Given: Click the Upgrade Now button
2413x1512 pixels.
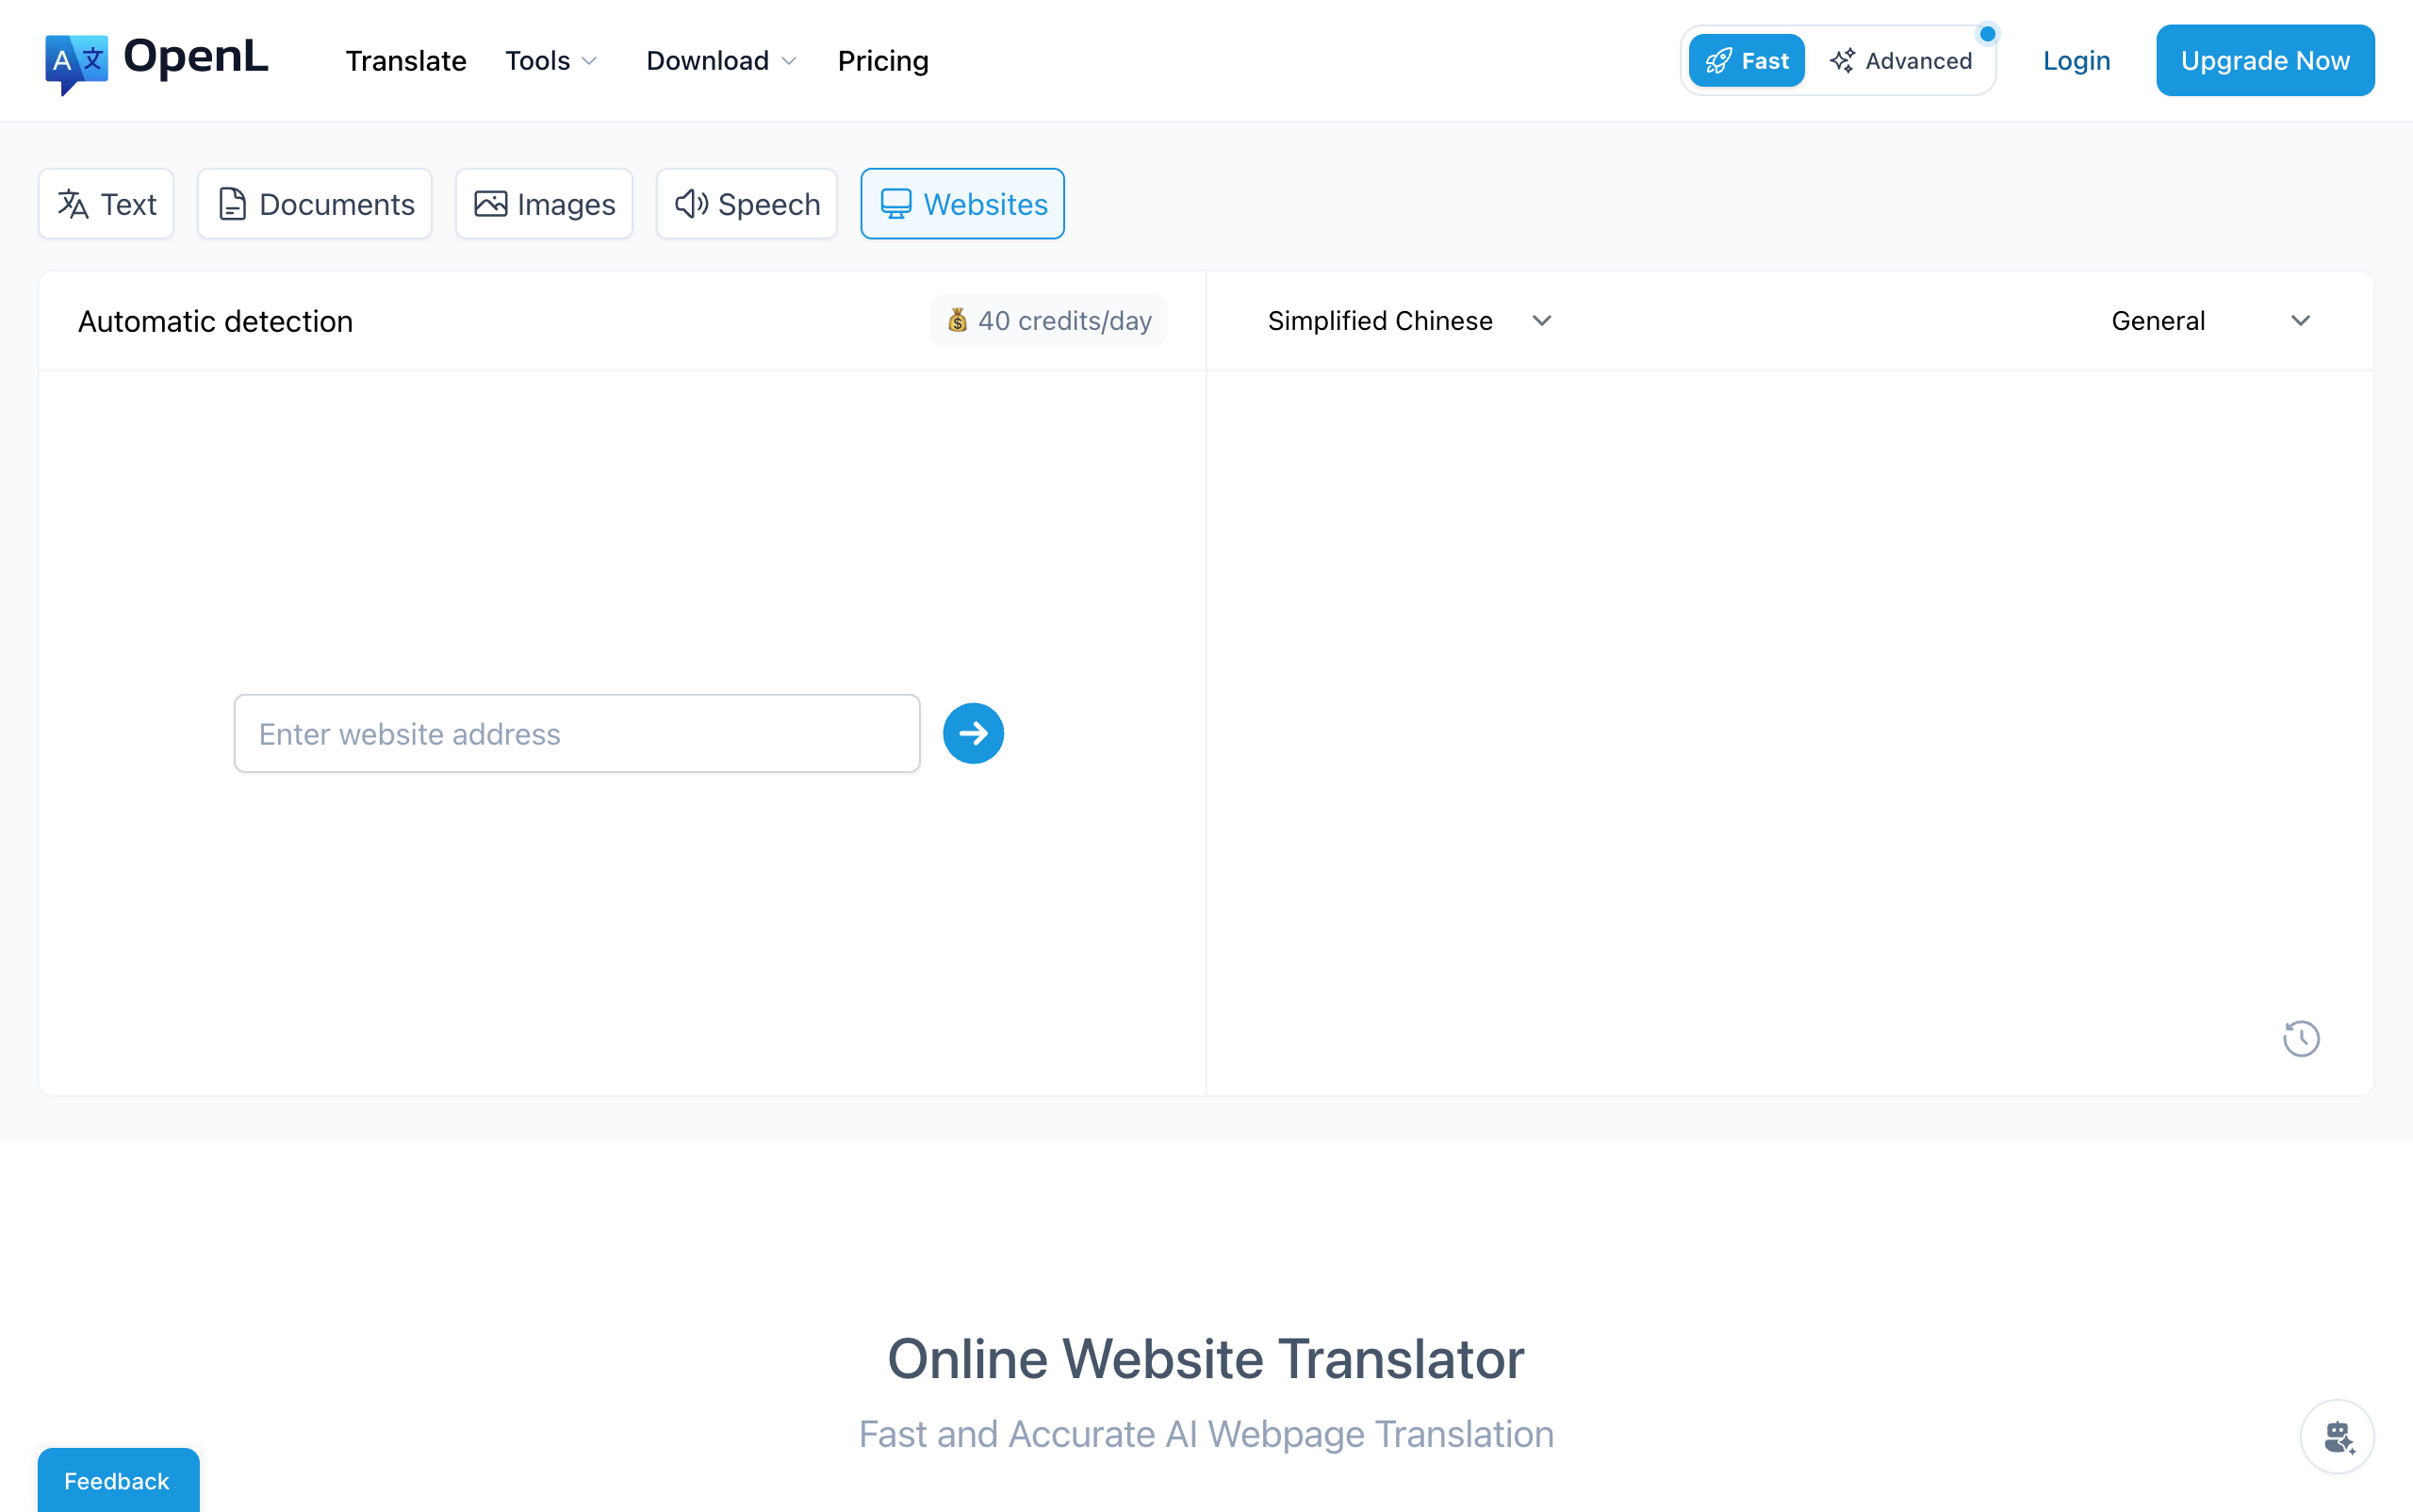Looking at the screenshot, I should 2264,60.
